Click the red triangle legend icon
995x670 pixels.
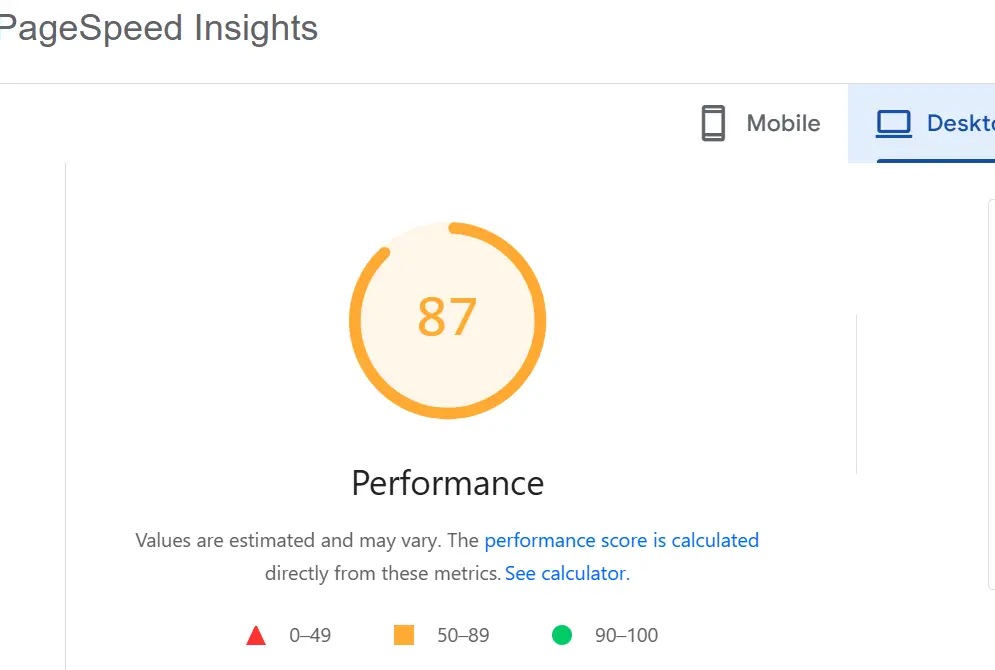pos(256,635)
